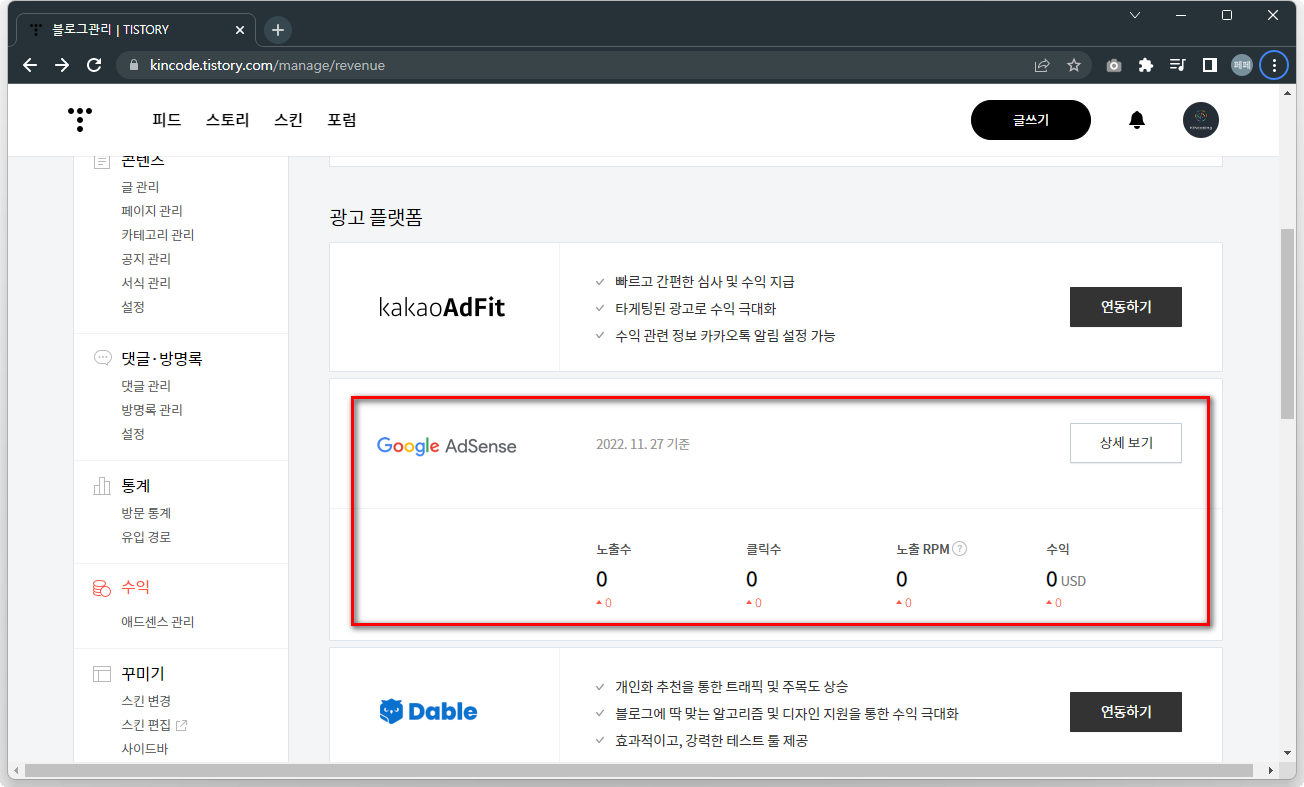Open Chrome three-dot menu
1304x787 pixels.
[1274, 65]
